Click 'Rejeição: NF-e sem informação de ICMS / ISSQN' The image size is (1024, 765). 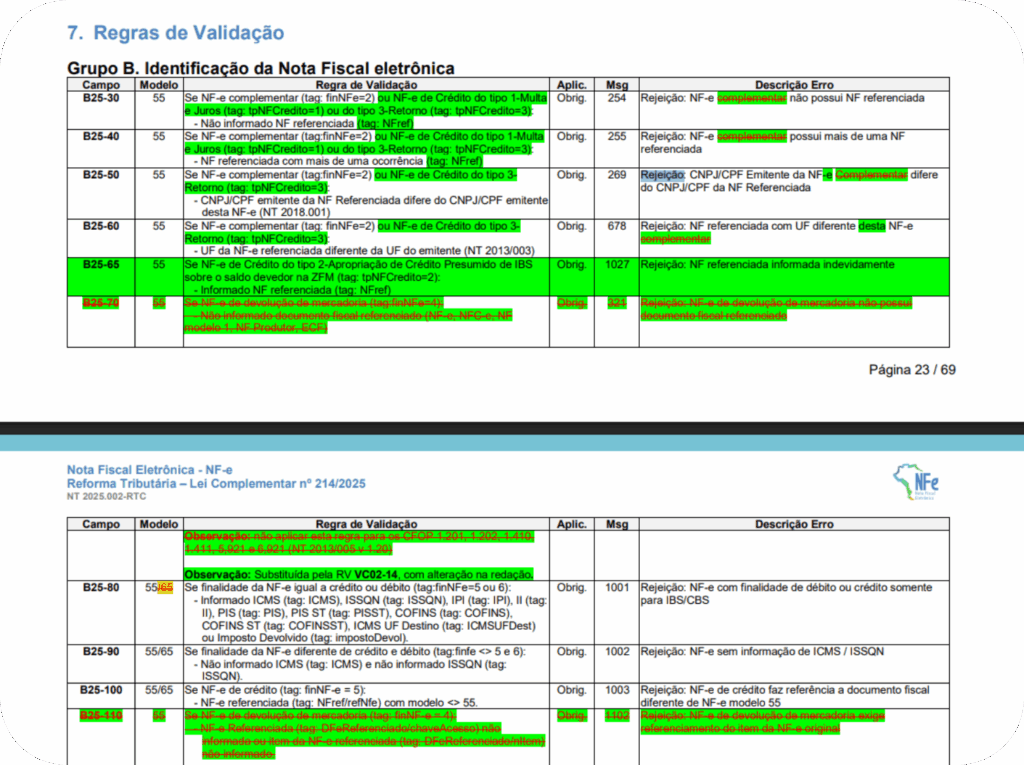(x=762, y=651)
